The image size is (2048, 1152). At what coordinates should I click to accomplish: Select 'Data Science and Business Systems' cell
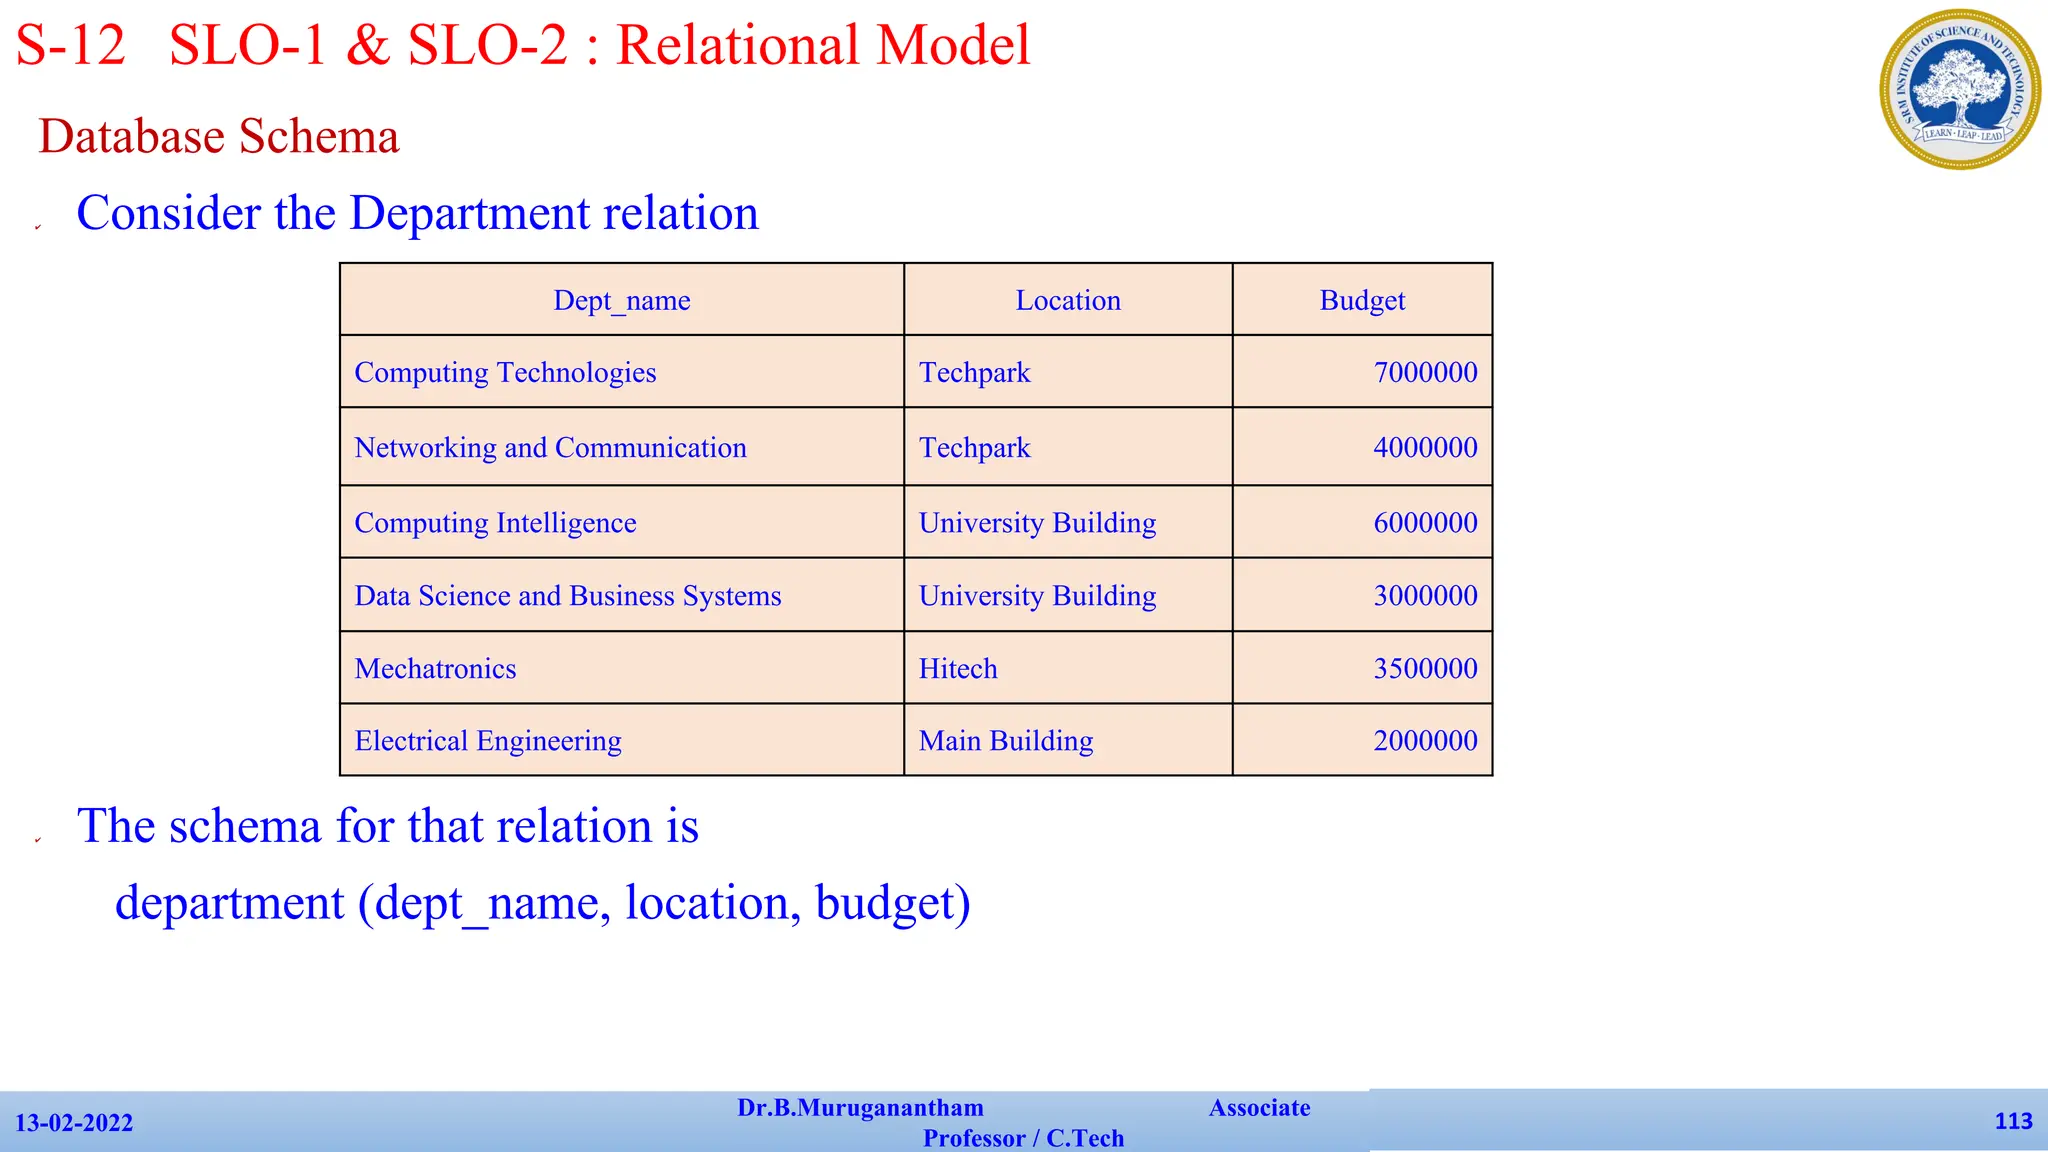(622, 595)
